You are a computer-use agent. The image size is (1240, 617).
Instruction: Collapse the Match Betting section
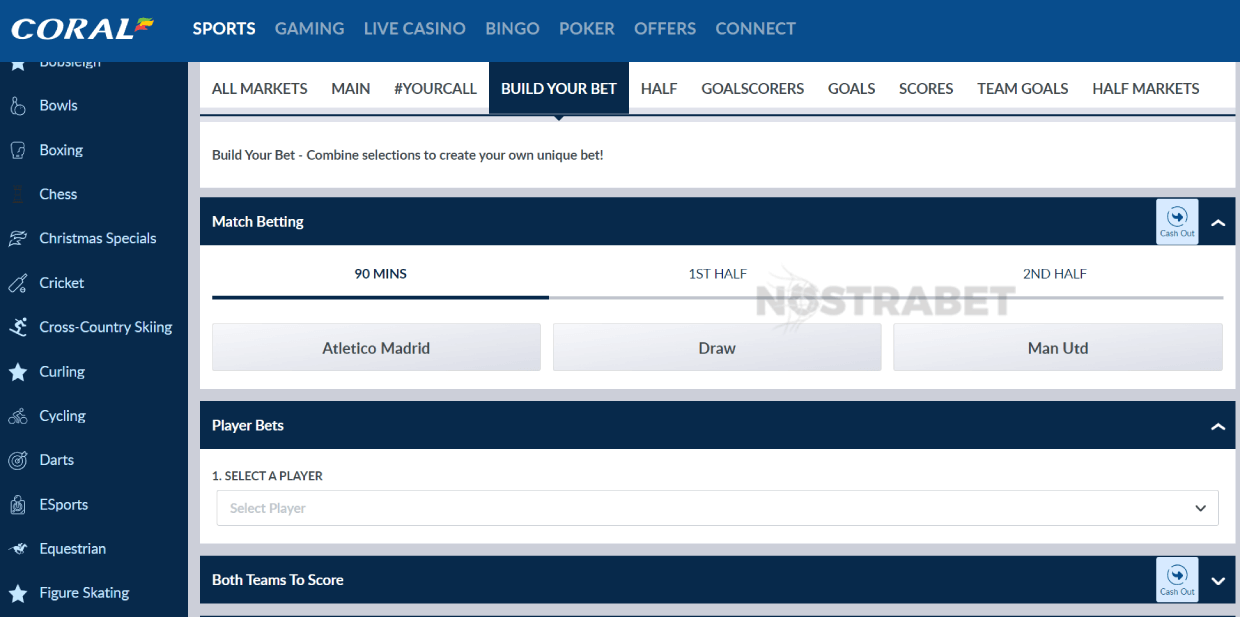[1218, 222]
